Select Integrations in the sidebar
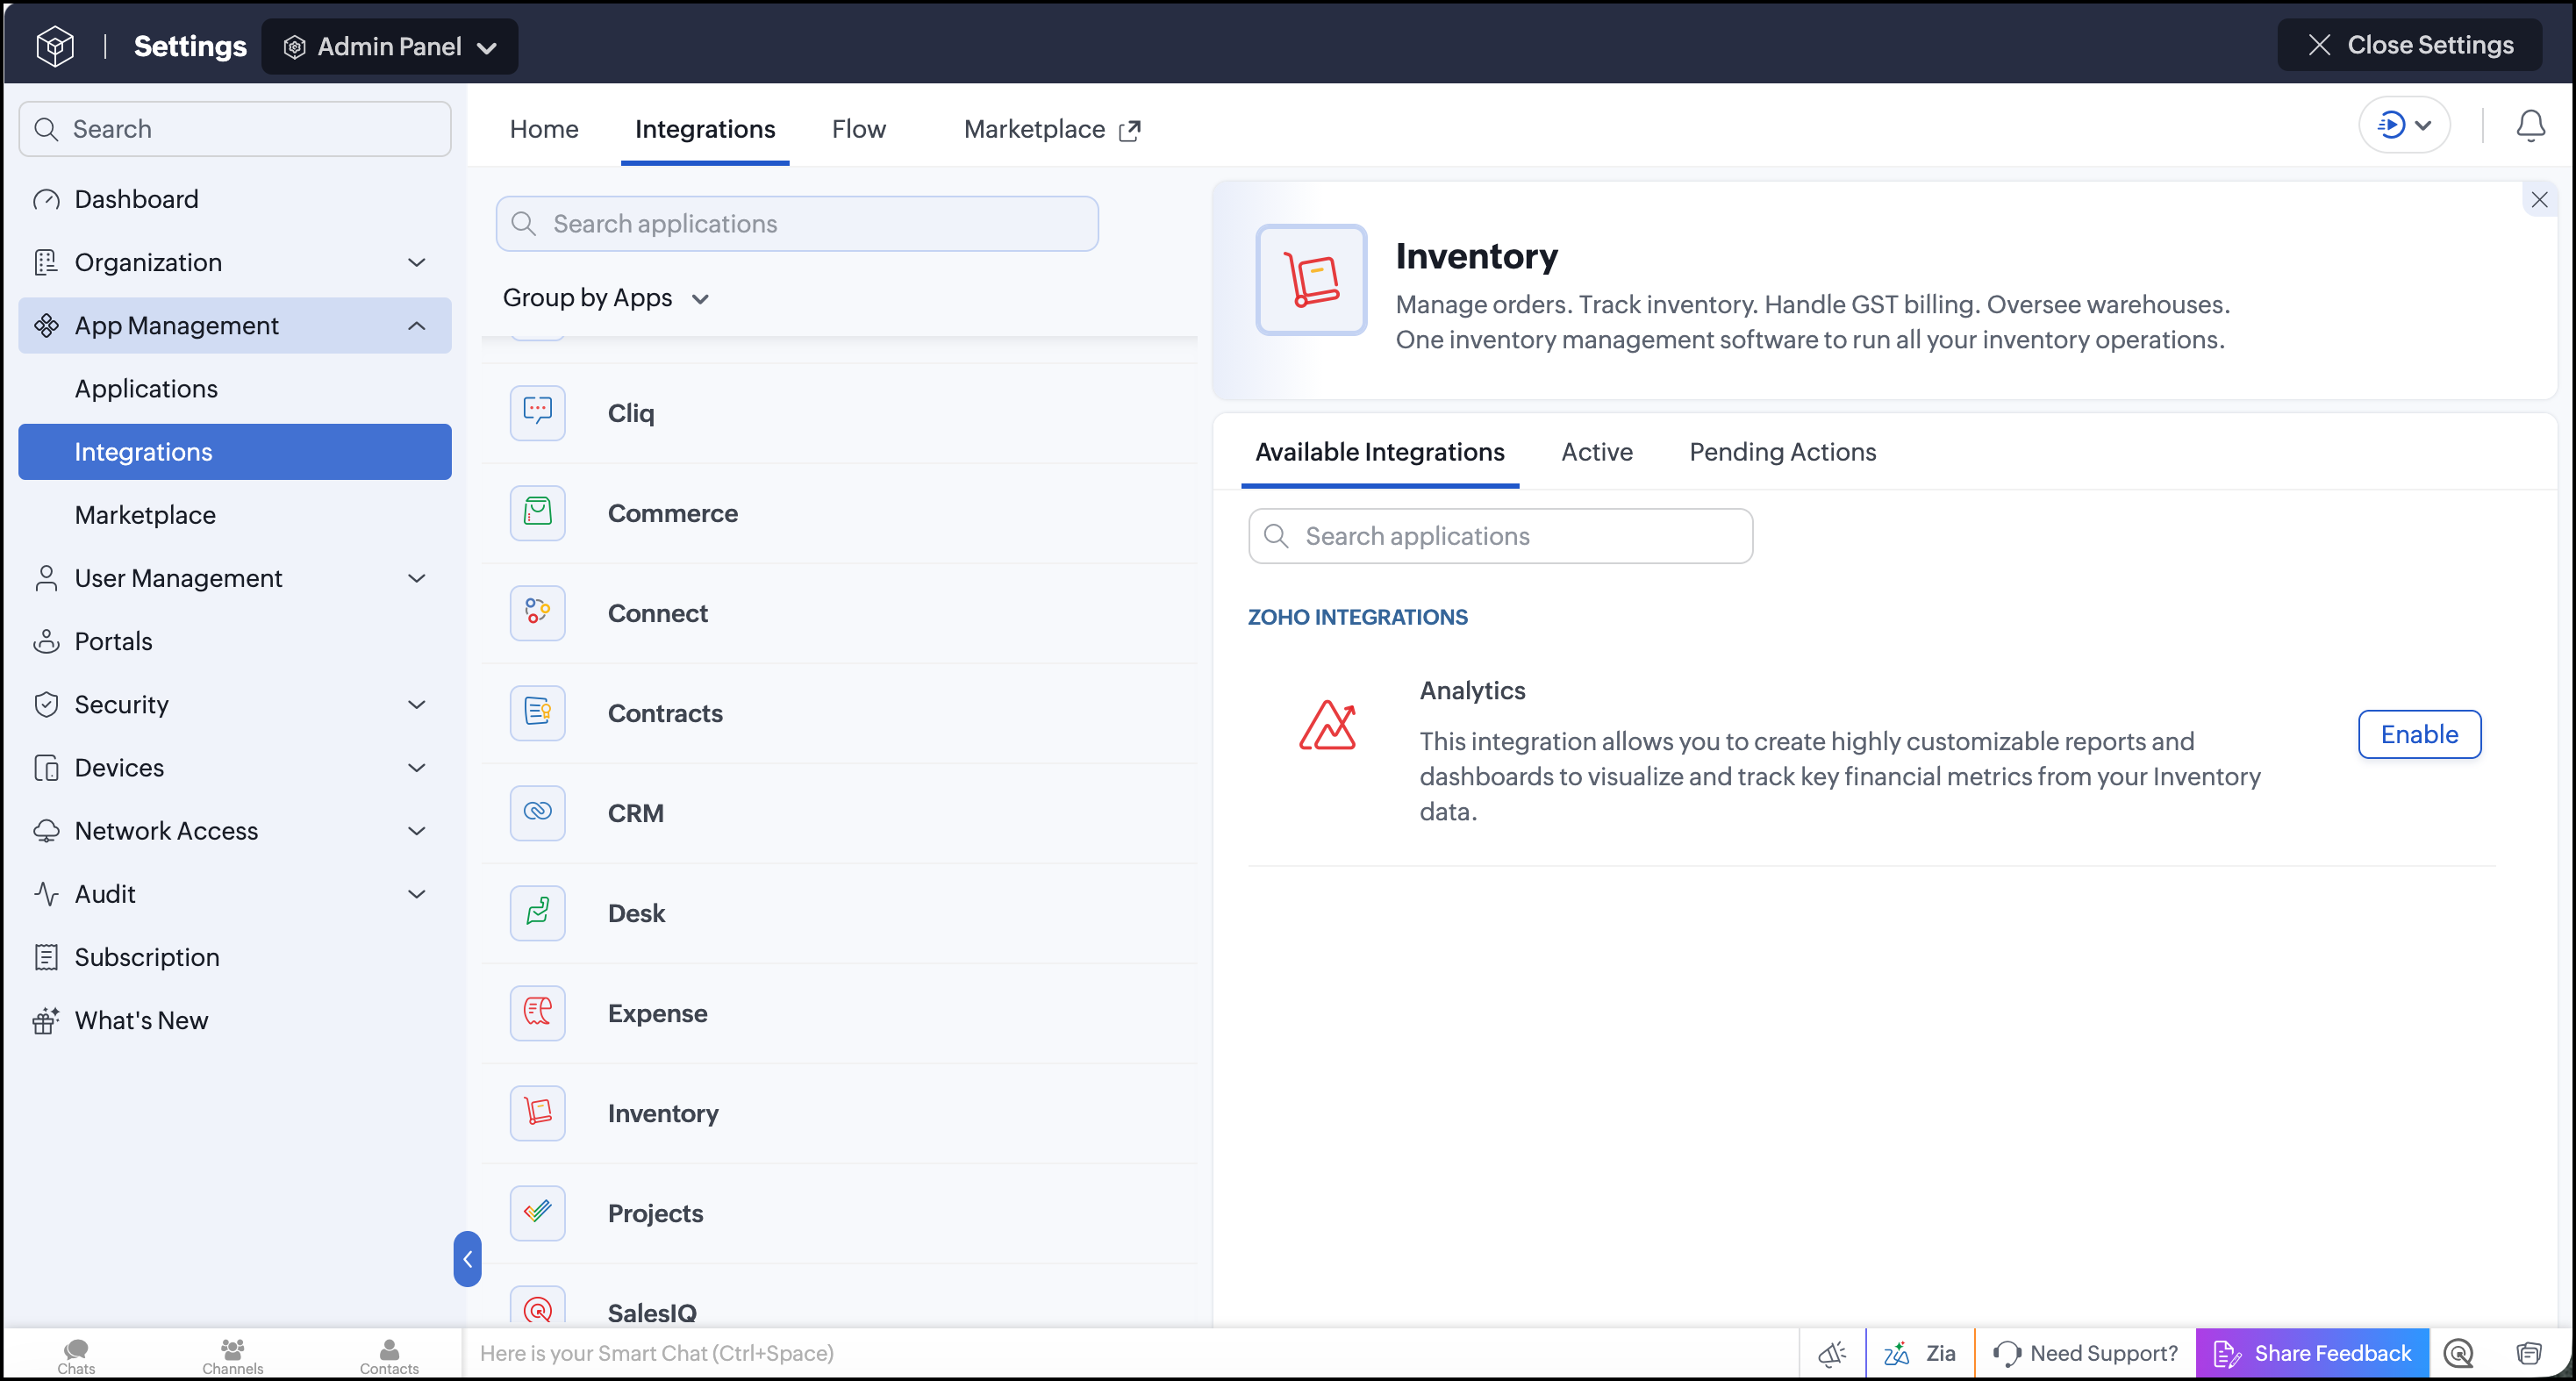 (x=235, y=452)
